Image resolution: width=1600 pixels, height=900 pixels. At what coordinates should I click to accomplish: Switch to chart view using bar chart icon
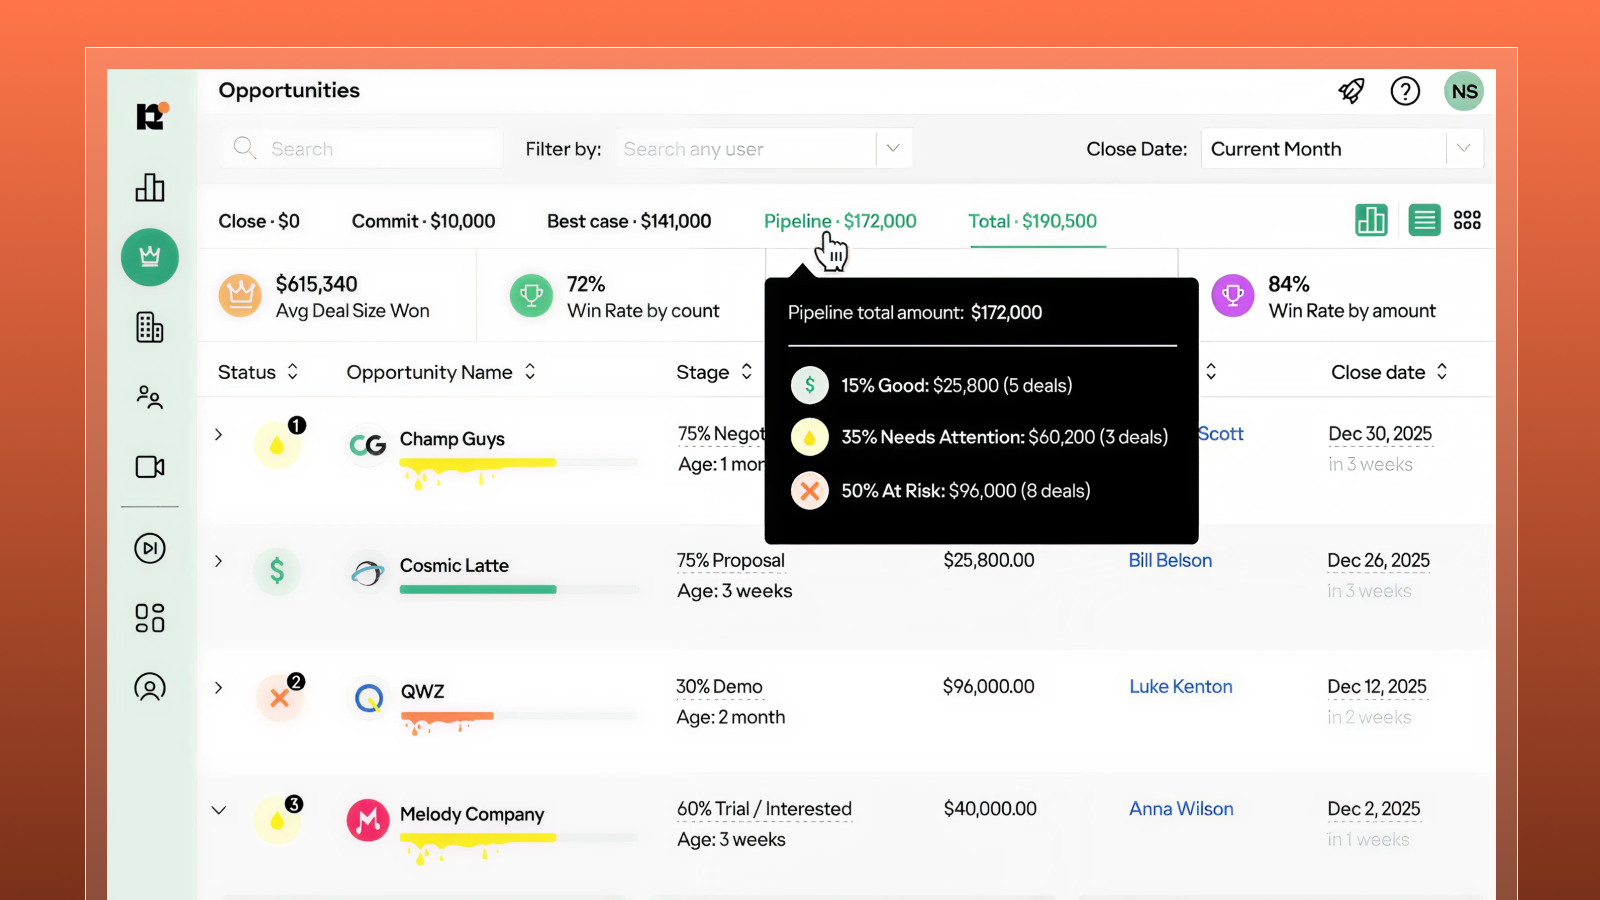tap(1371, 220)
